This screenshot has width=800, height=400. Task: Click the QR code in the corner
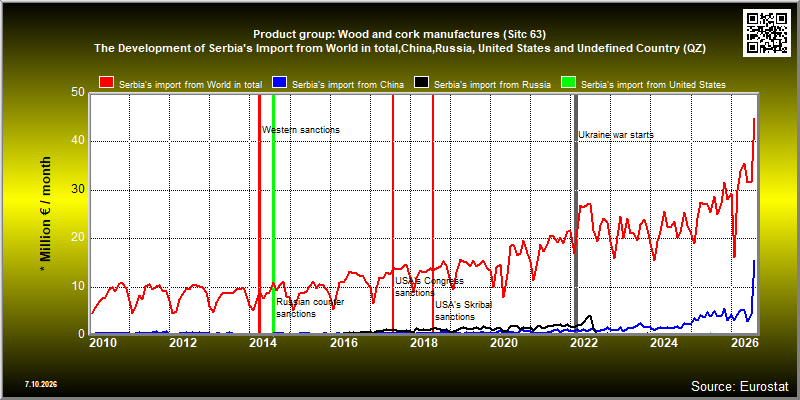point(767,32)
